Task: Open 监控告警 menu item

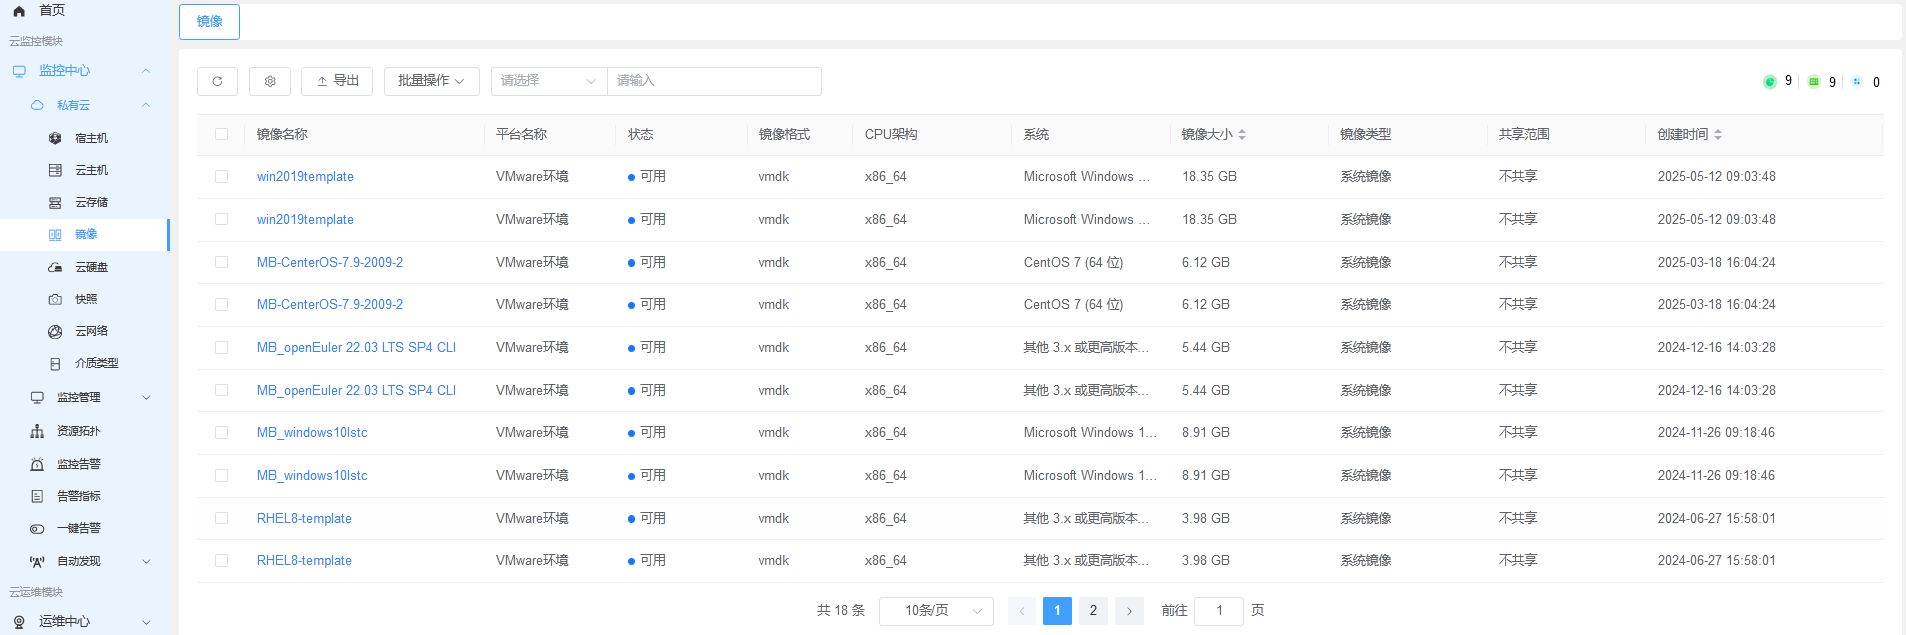Action: click(79, 464)
